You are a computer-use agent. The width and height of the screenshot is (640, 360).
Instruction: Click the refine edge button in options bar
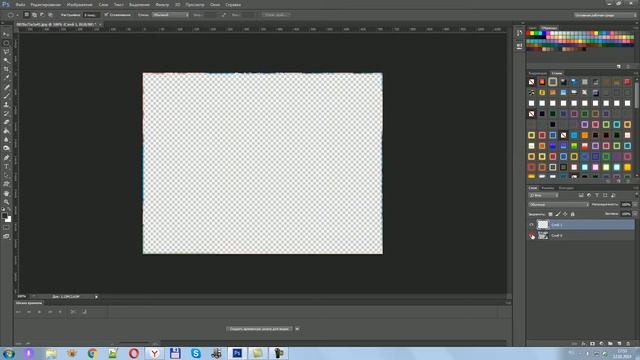point(275,15)
